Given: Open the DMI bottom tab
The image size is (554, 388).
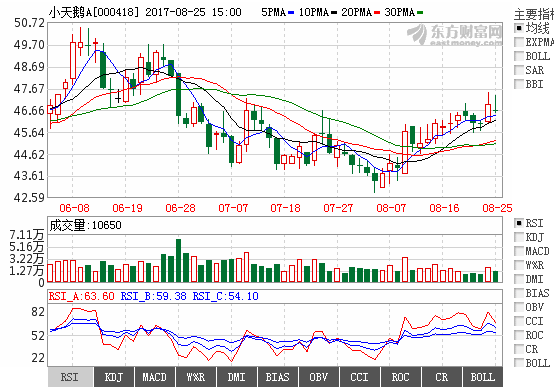Looking at the screenshot, I should tap(237, 377).
